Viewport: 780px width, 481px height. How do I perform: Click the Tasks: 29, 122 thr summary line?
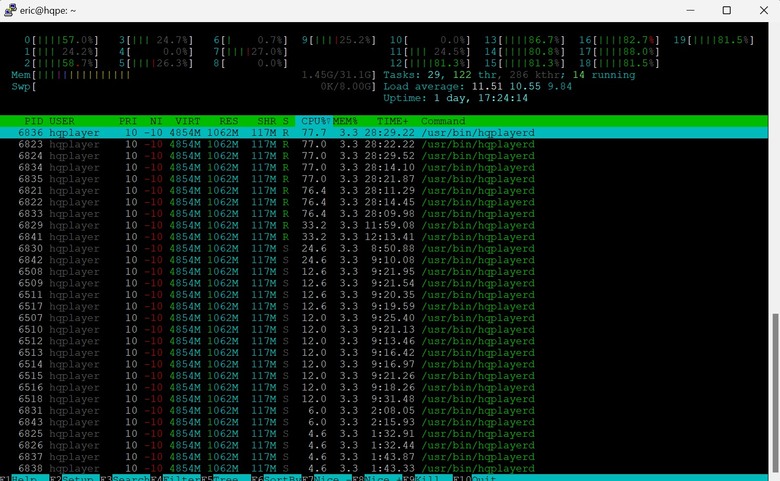coord(509,75)
